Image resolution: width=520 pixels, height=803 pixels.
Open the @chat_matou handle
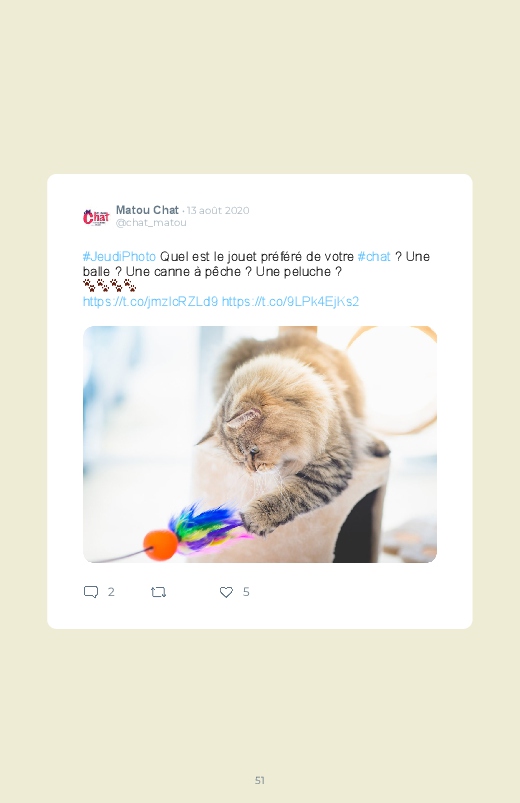pos(151,223)
